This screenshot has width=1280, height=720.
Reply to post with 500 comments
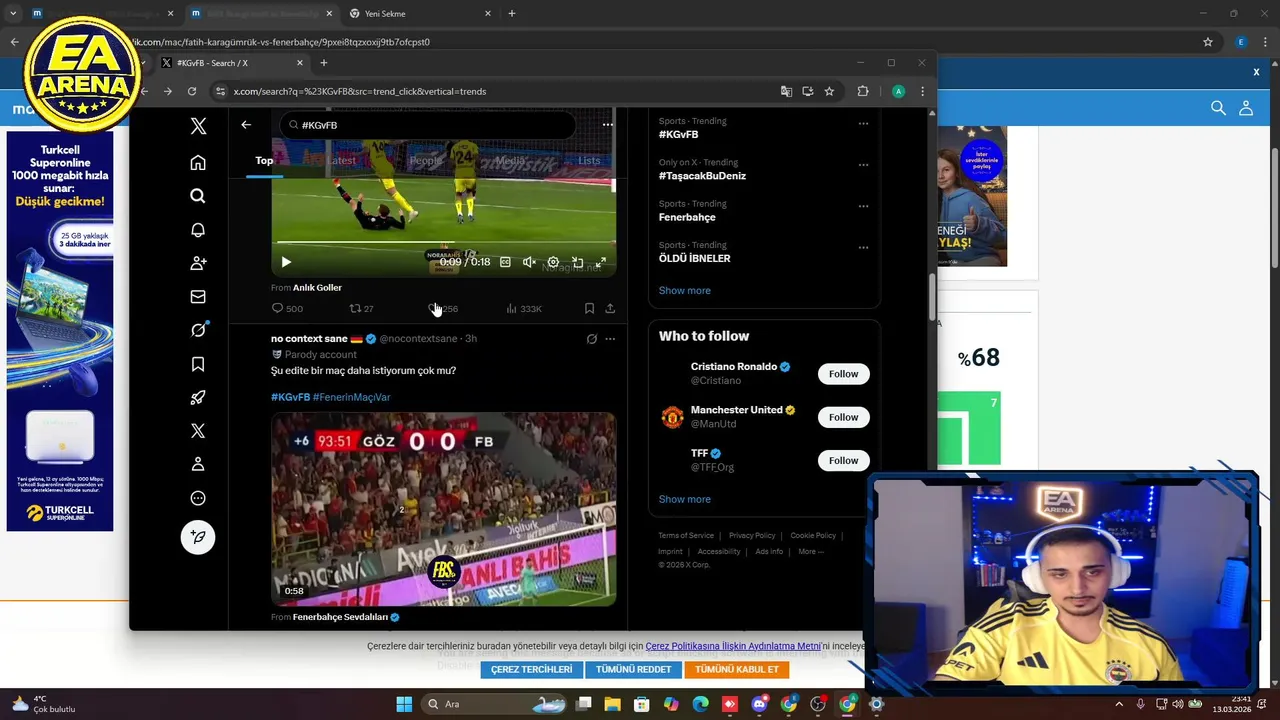coord(287,309)
